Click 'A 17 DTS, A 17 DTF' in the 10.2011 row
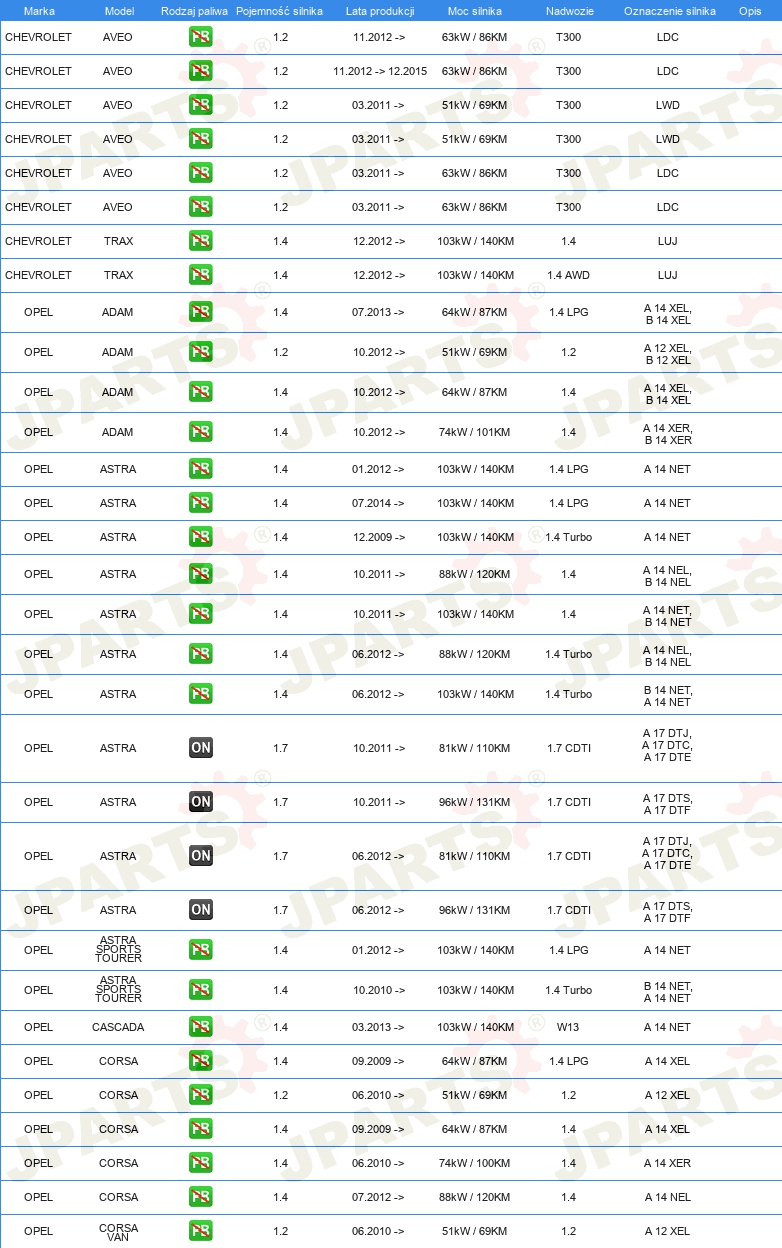782x1248 pixels. 667,804
